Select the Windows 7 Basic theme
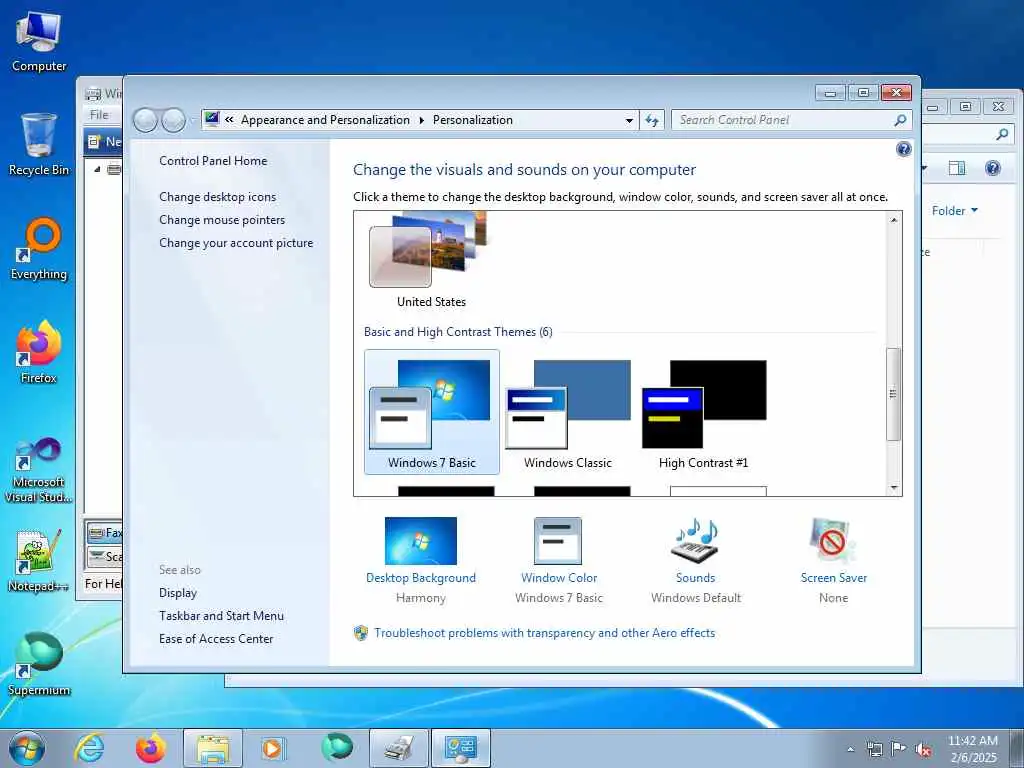Viewport: 1024px width, 768px height. click(x=432, y=411)
